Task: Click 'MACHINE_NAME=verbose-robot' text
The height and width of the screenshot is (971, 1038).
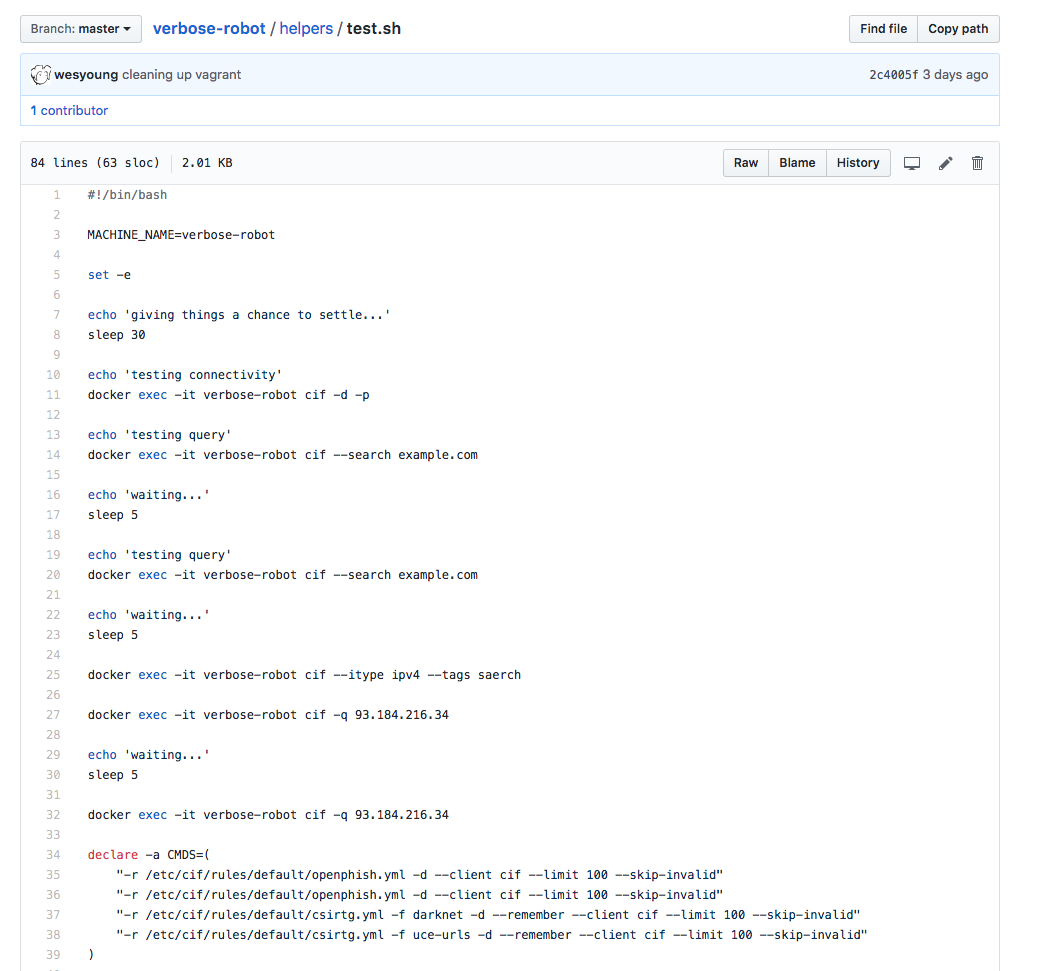Action: pos(181,235)
